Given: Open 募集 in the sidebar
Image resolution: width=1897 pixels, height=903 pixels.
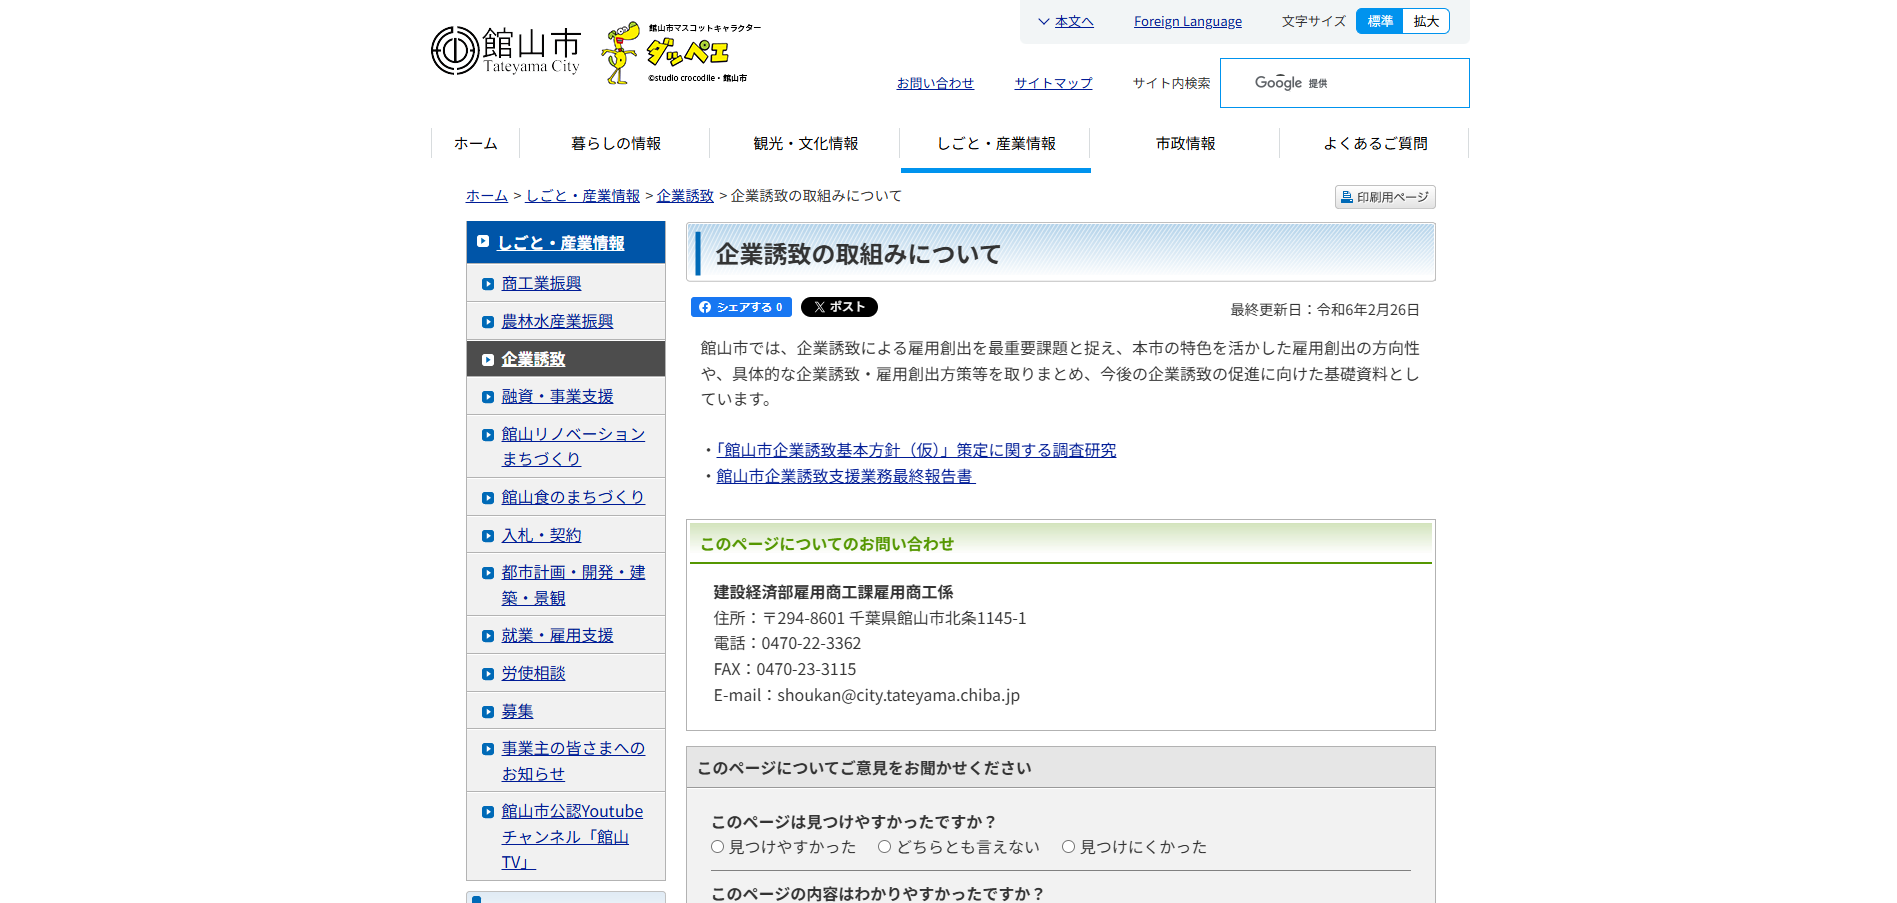Looking at the screenshot, I should 517,711.
